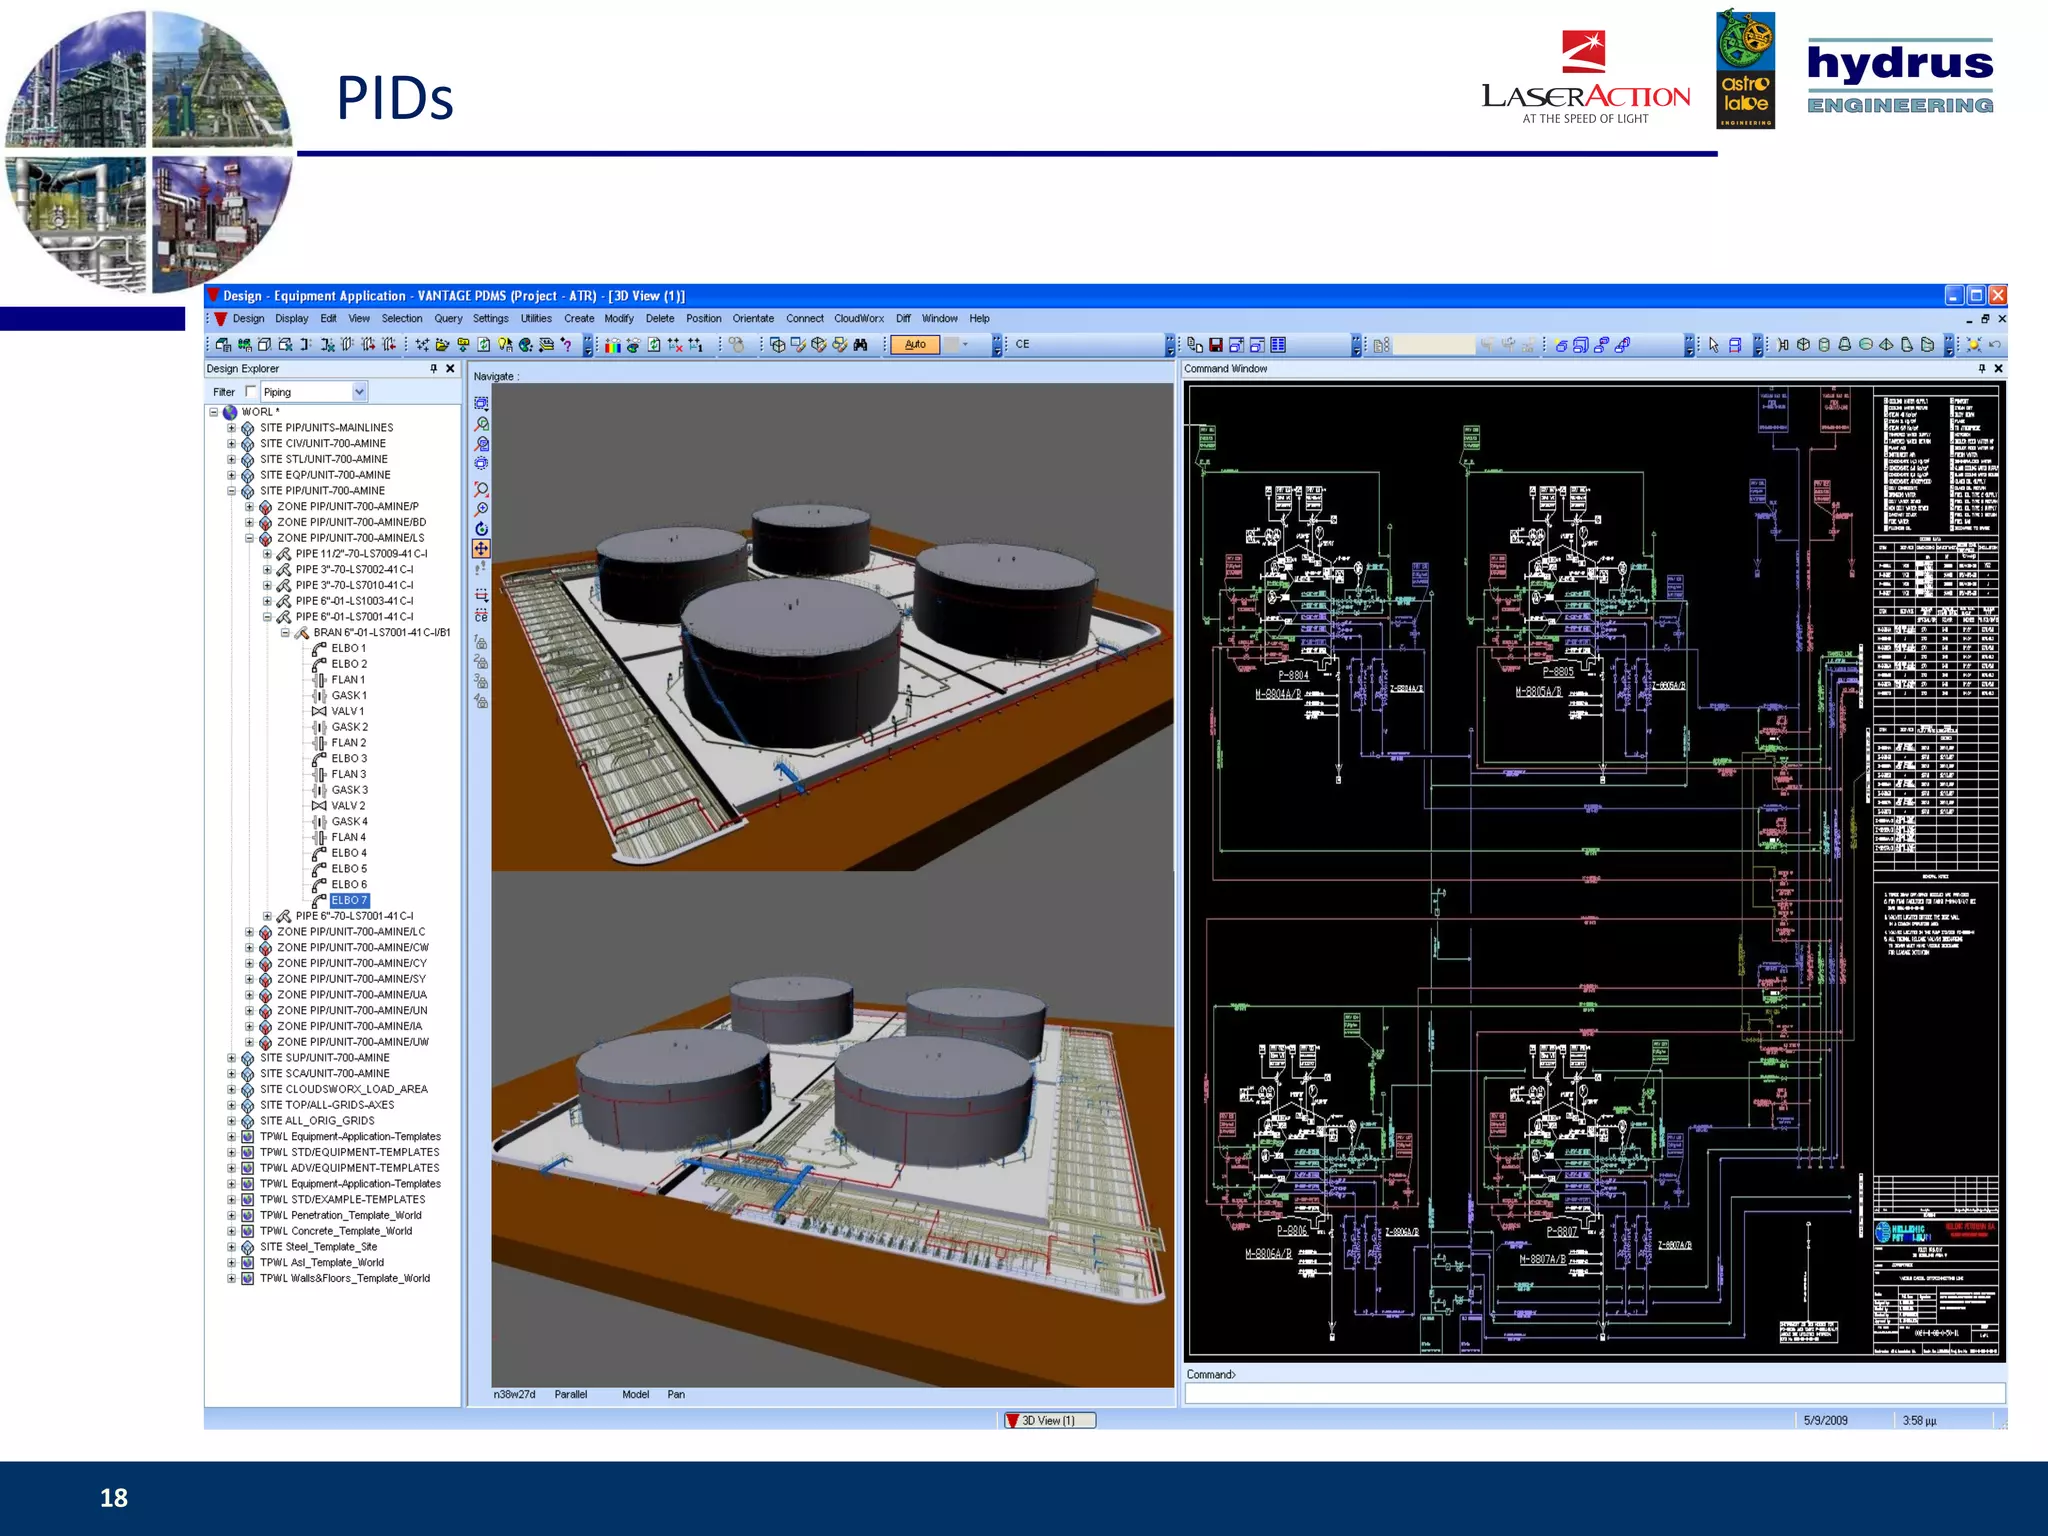Create a pyramid primitive from toolbar
This screenshot has width=2048, height=1536.
[x=1886, y=345]
